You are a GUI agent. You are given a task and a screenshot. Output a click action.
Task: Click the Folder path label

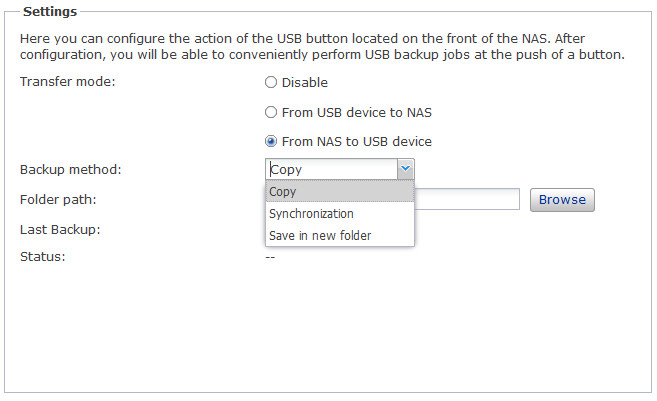tap(58, 199)
